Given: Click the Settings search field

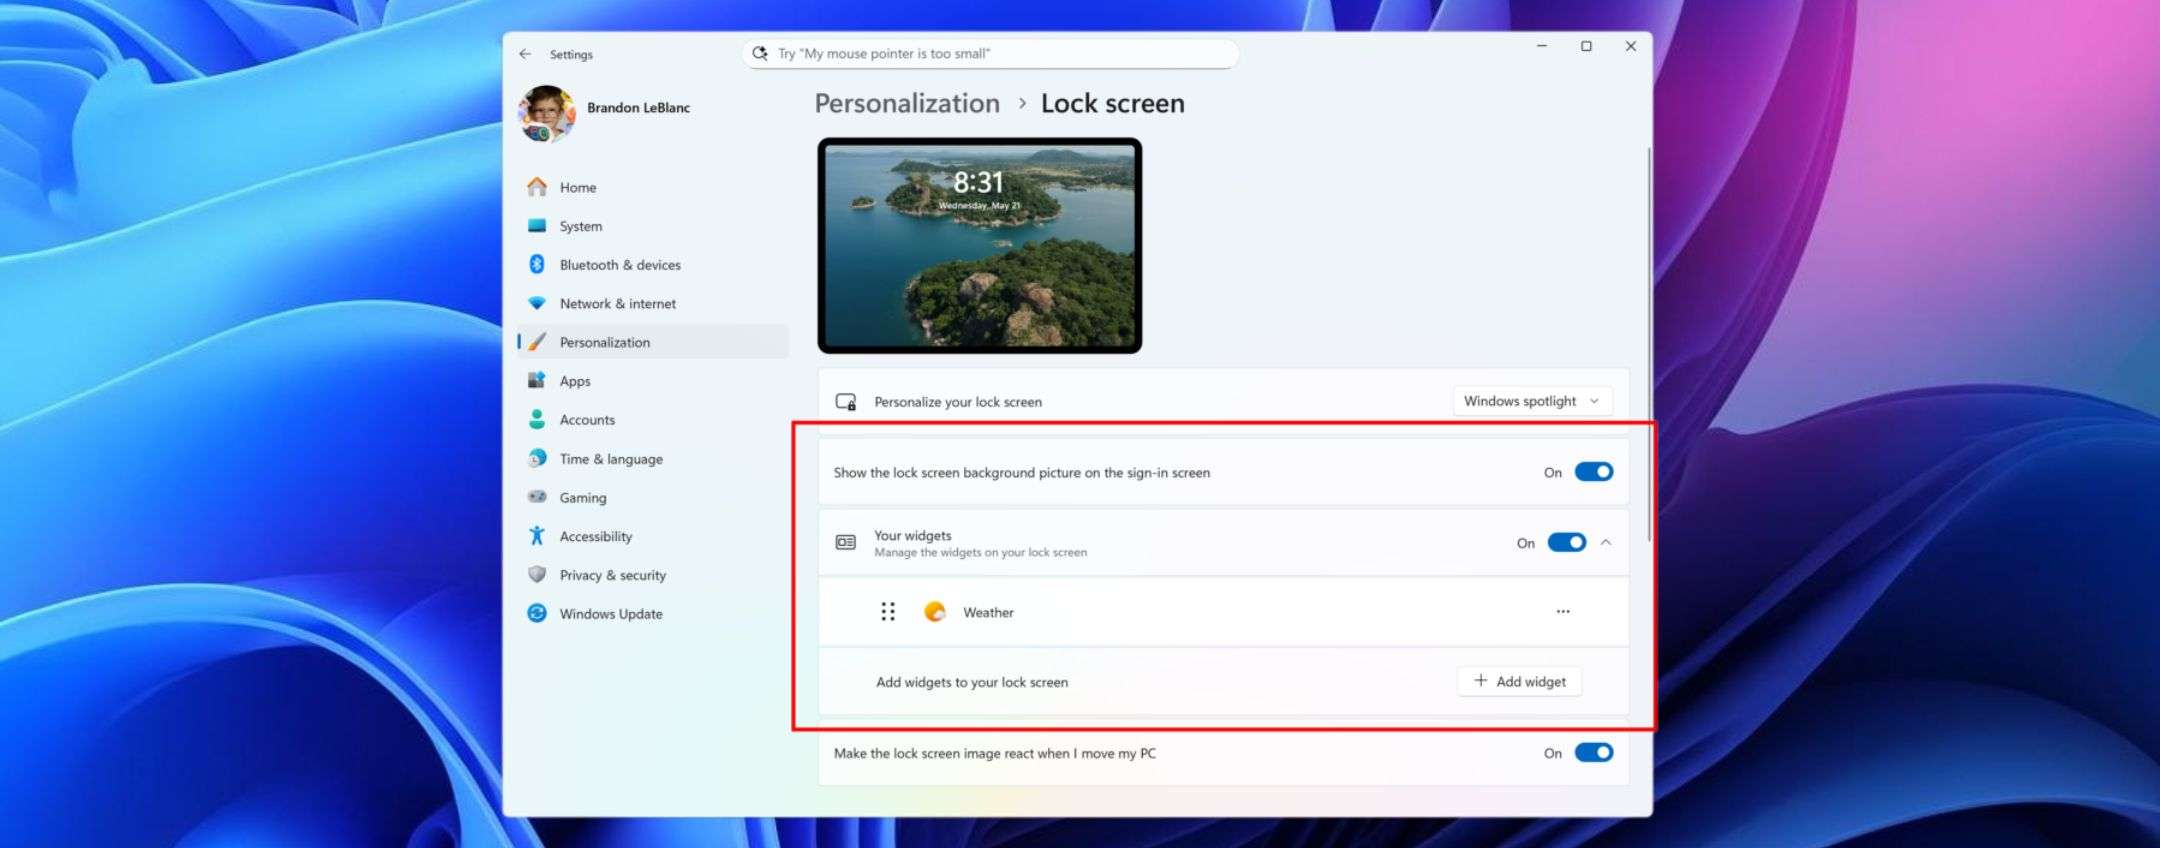Looking at the screenshot, I should click(x=990, y=53).
